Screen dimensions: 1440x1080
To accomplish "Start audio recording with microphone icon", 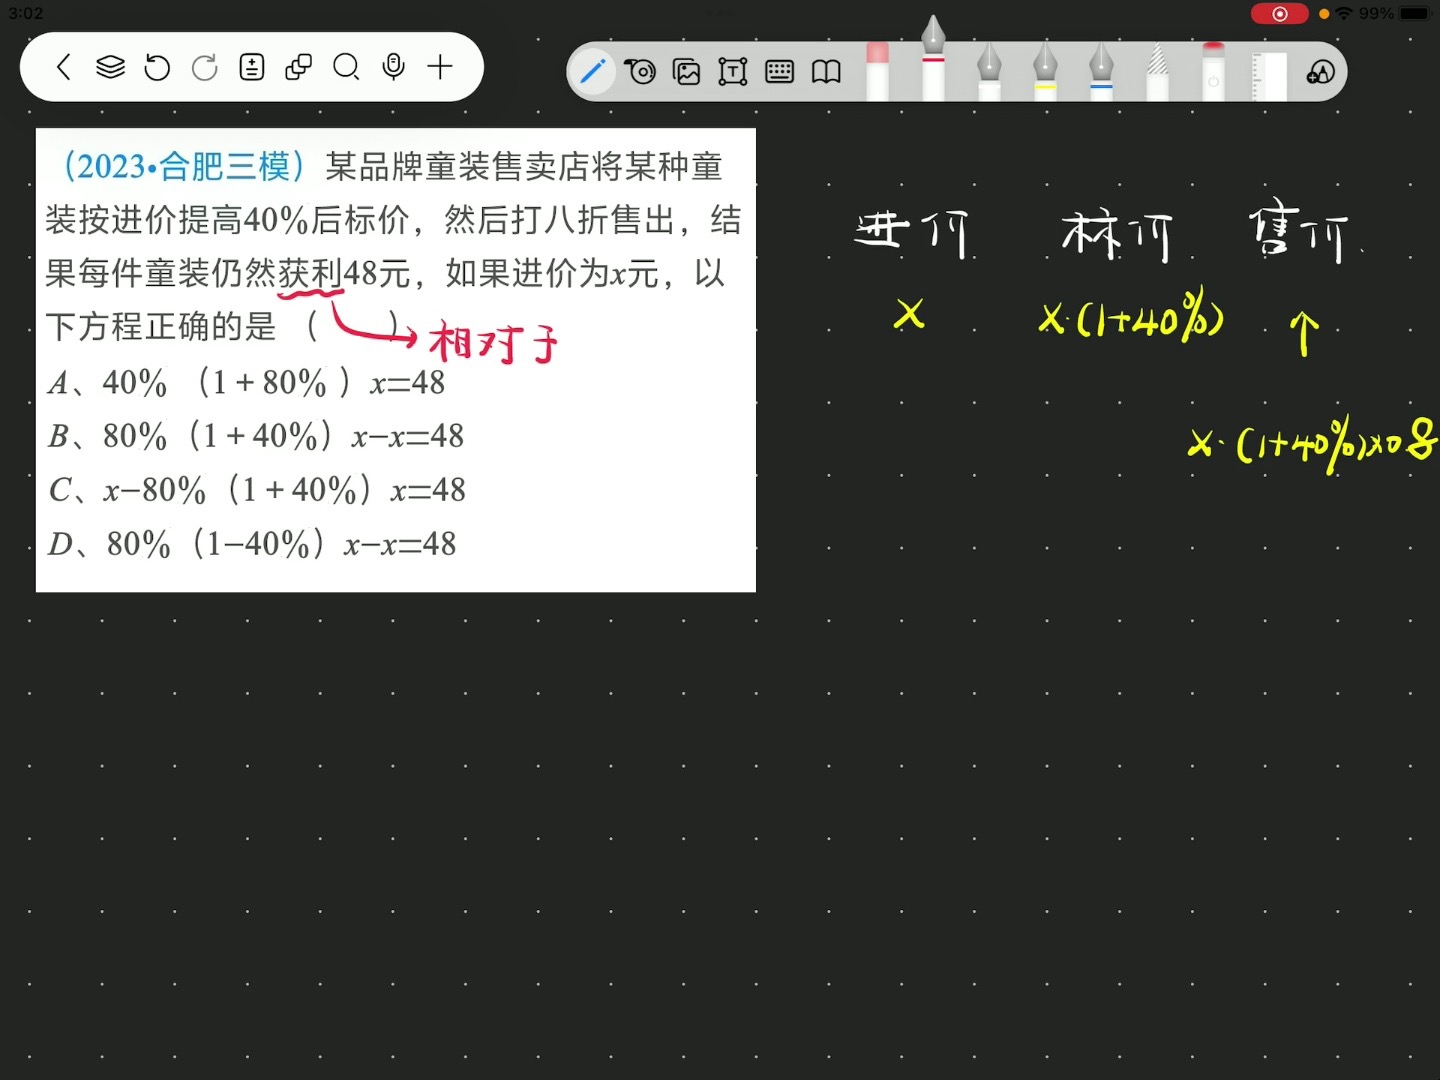I will (x=394, y=67).
